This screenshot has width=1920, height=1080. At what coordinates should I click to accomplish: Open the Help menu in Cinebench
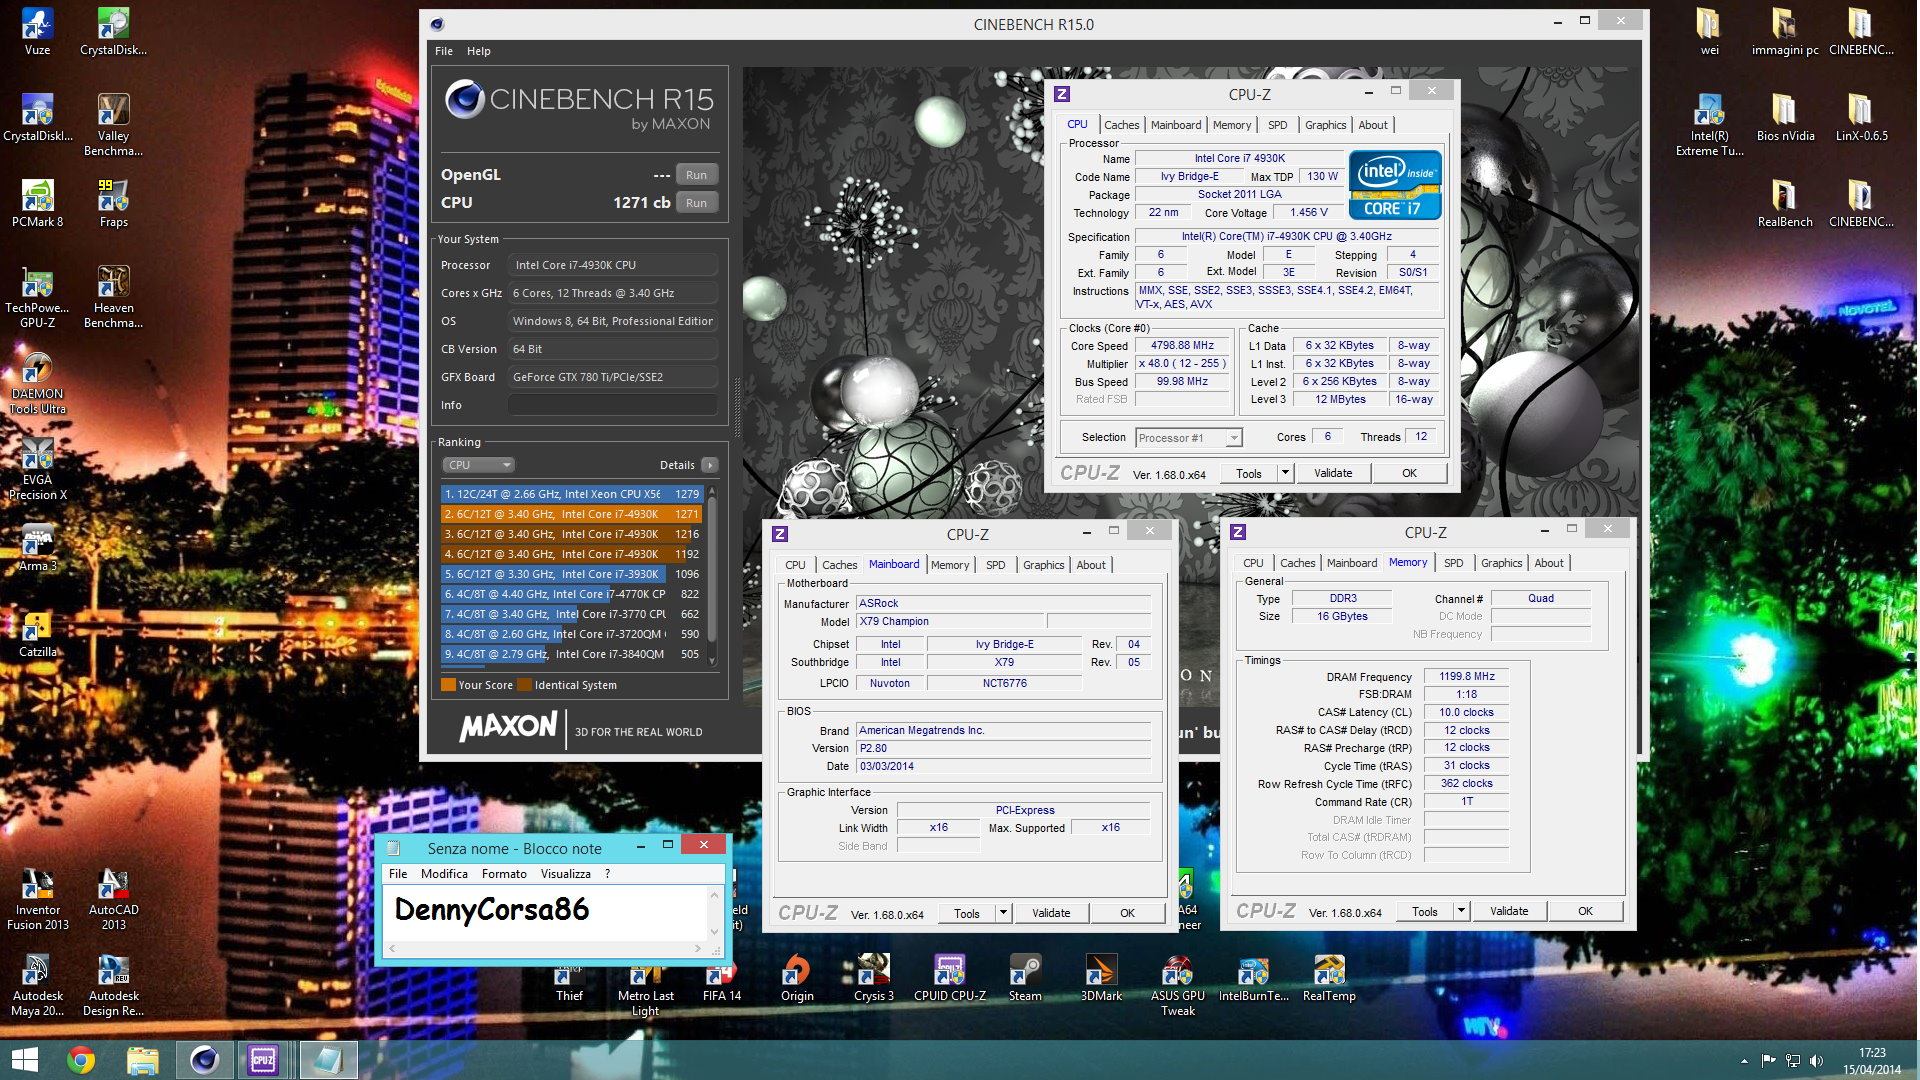click(479, 51)
